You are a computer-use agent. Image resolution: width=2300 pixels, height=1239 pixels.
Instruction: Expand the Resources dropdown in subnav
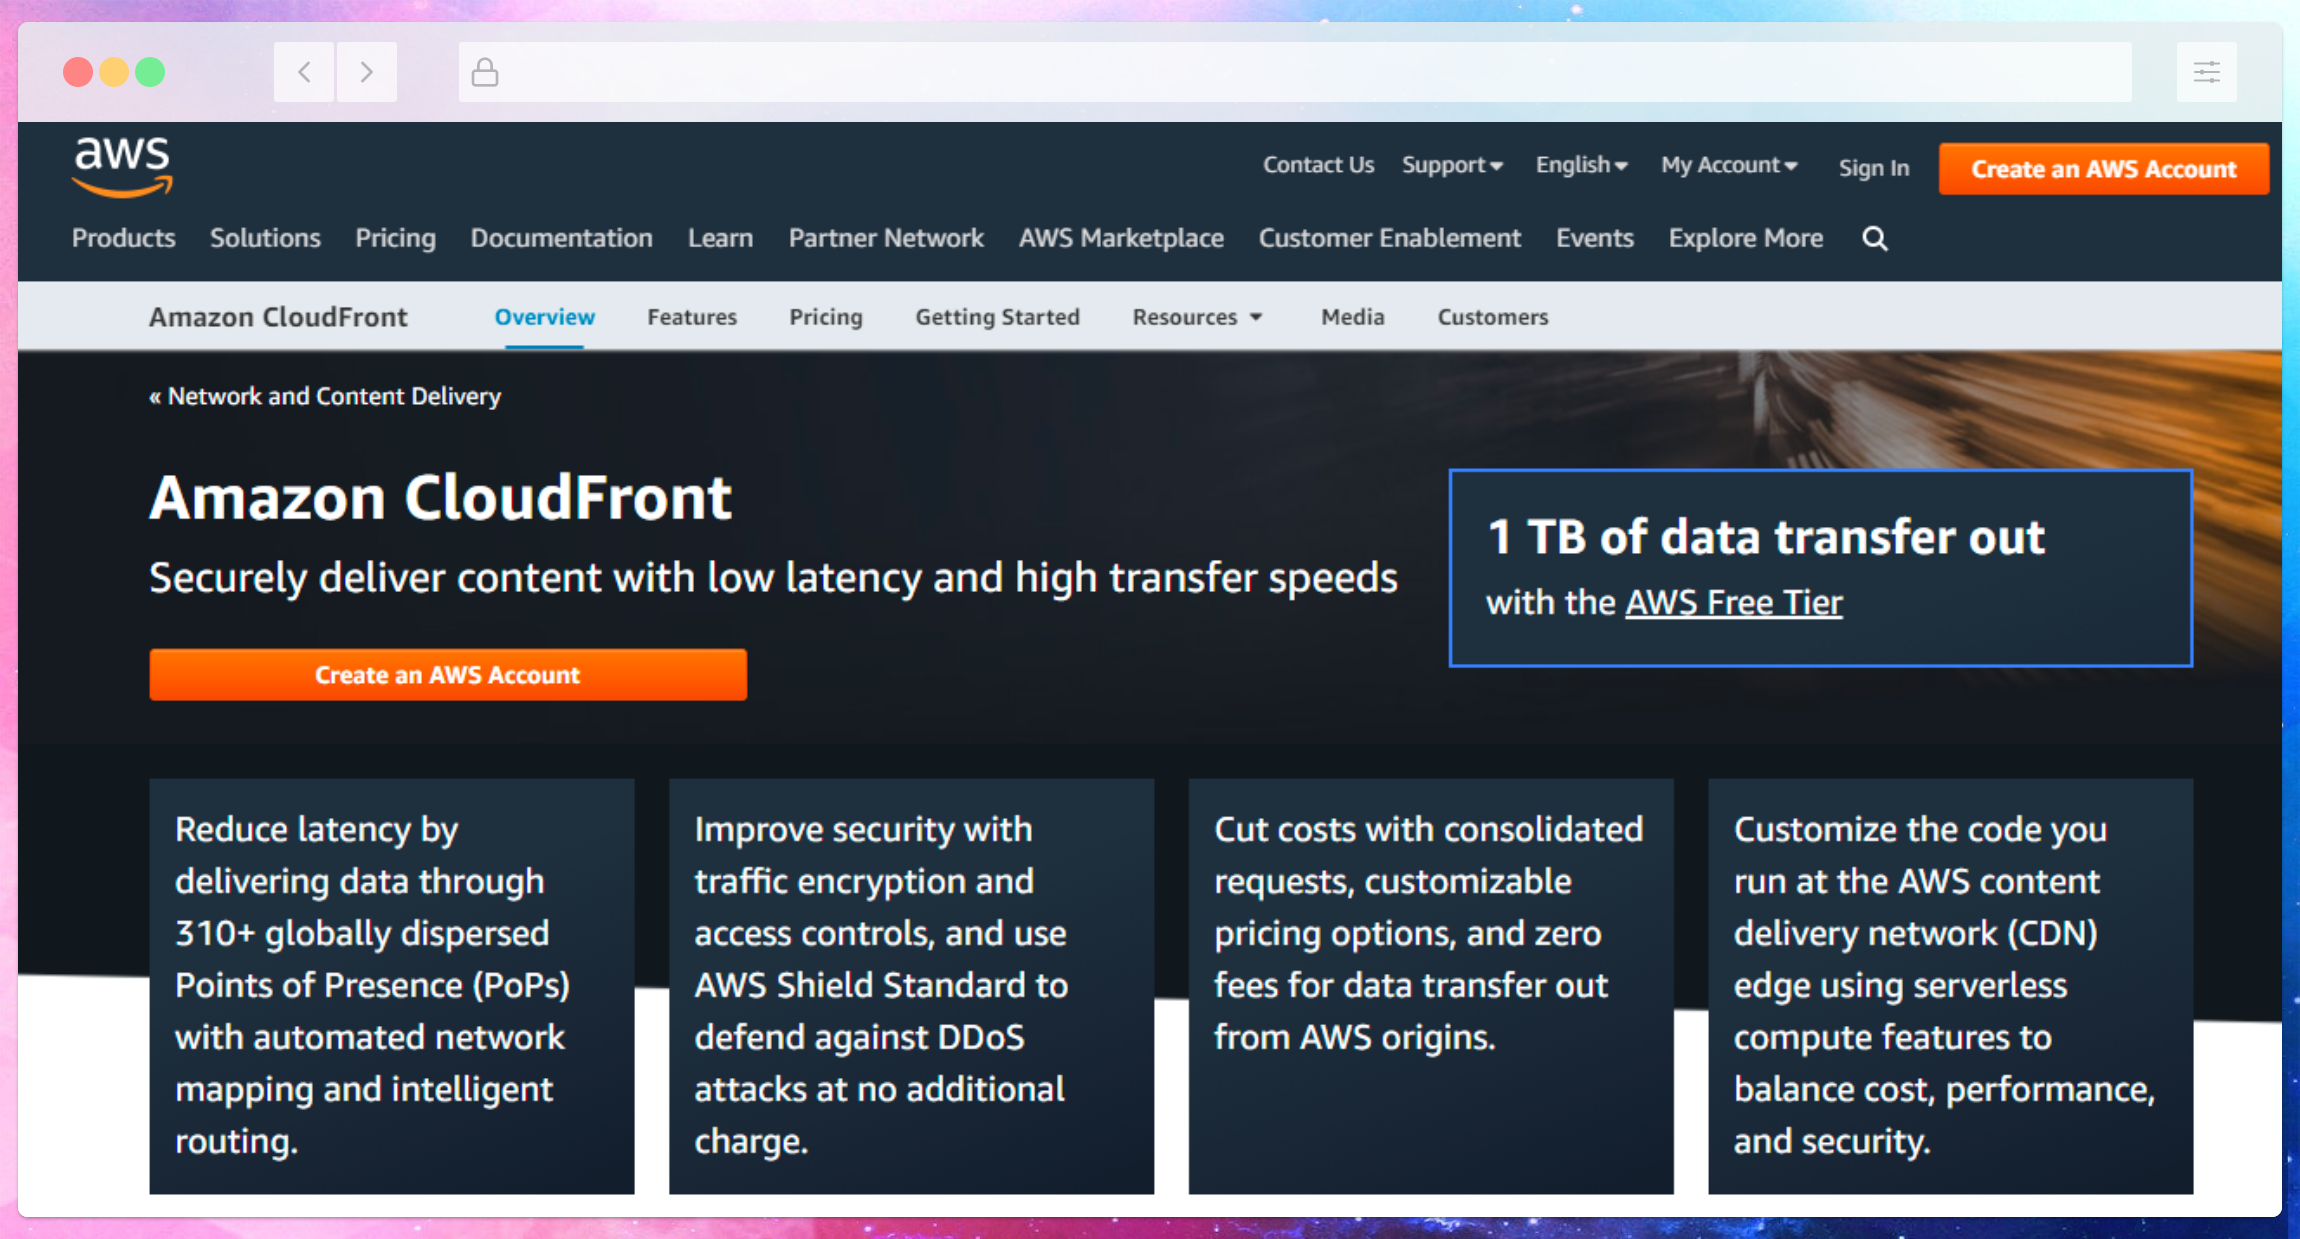(1197, 317)
